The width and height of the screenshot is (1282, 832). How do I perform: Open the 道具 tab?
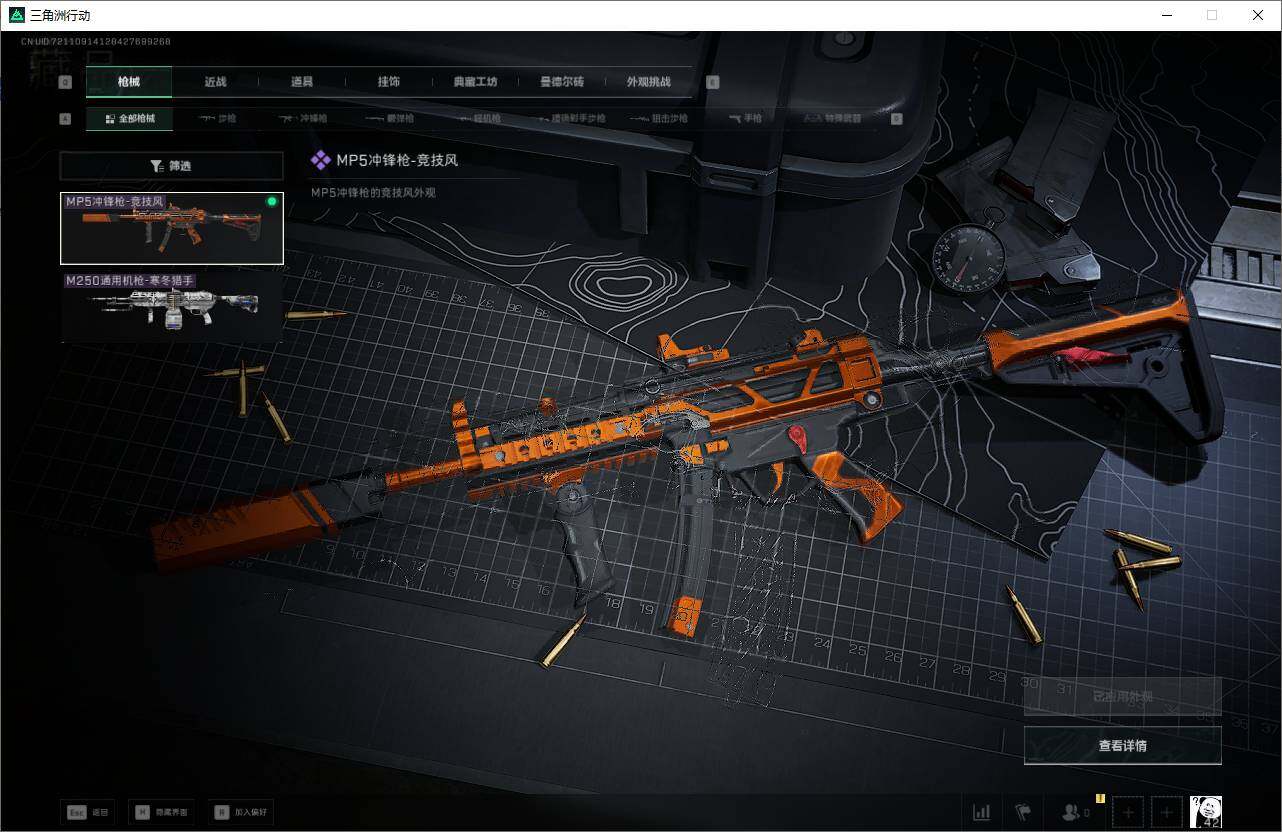302,82
